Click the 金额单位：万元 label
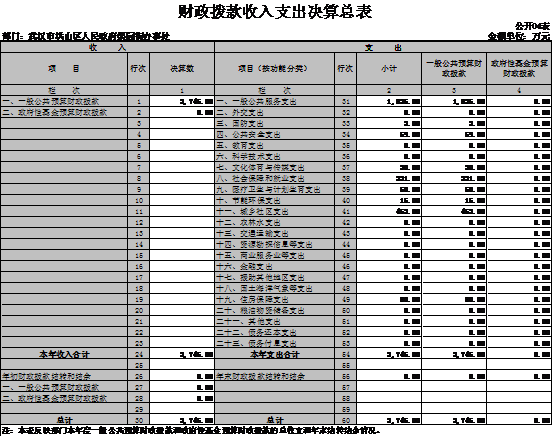This screenshot has width=553, height=437. click(x=519, y=36)
